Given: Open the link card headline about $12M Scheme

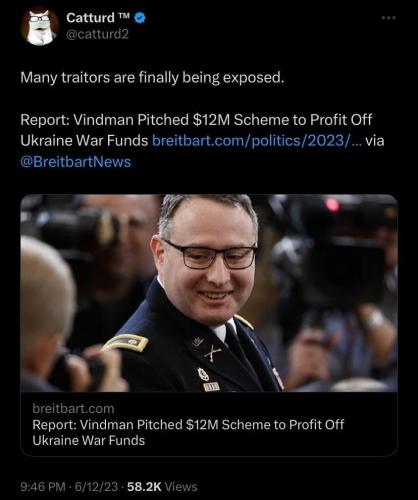Looking at the screenshot, I should pos(188,432).
